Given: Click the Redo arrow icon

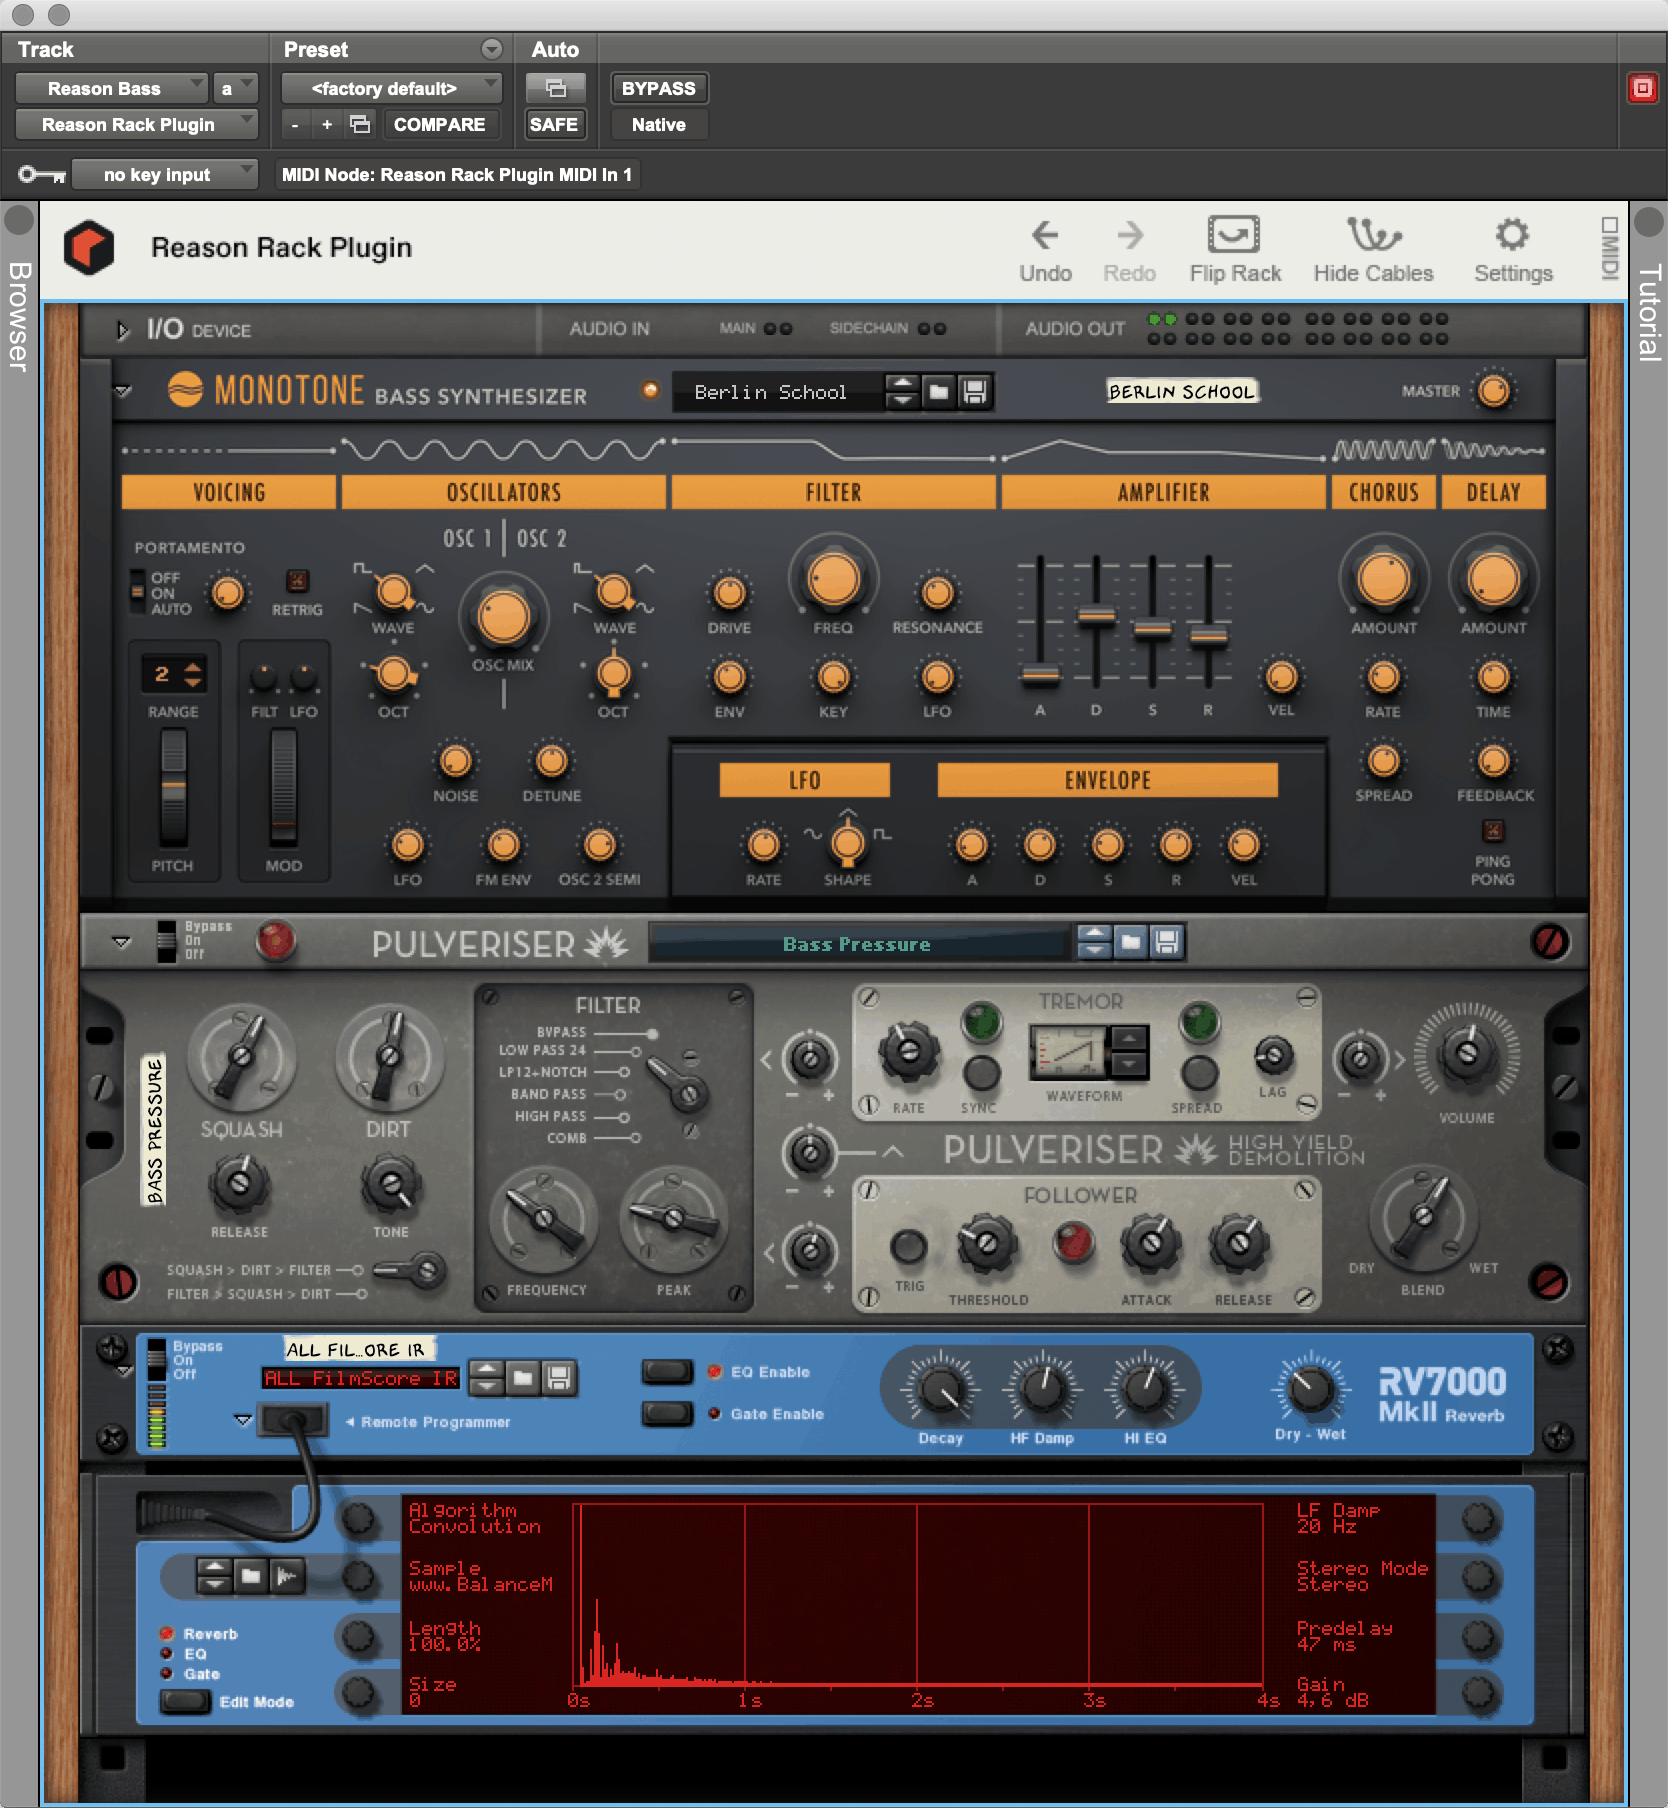Looking at the screenshot, I should coord(1130,235).
